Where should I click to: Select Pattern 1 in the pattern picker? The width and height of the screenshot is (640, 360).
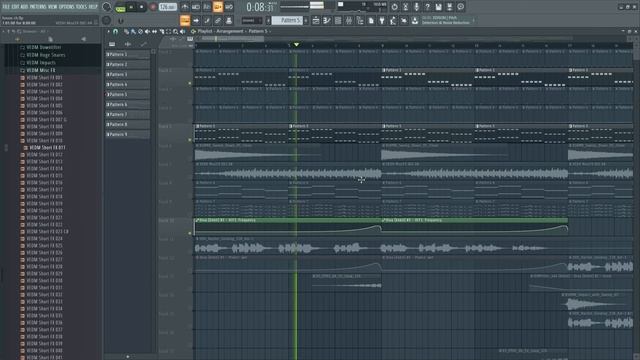pyautogui.click(x=128, y=54)
